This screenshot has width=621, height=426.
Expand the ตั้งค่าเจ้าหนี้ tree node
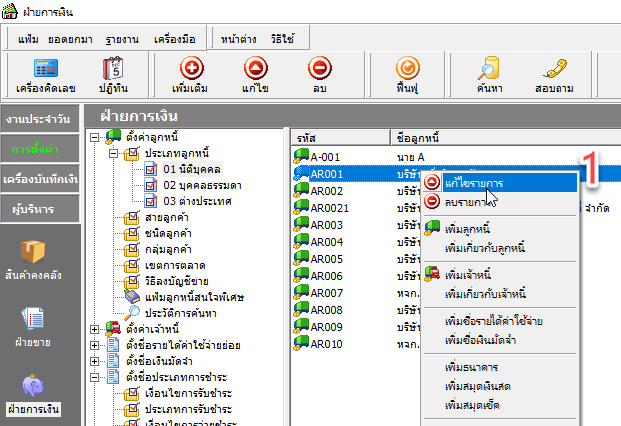coord(96,329)
